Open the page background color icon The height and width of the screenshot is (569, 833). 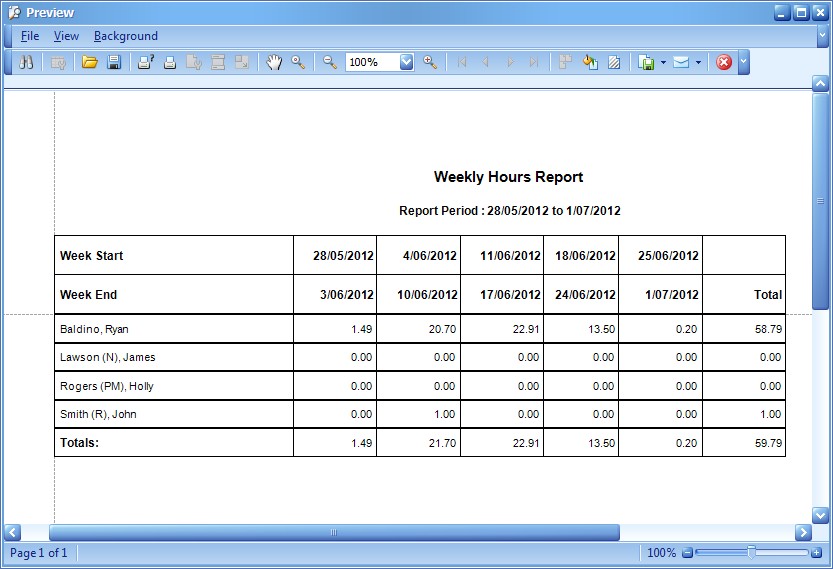pyautogui.click(x=590, y=62)
